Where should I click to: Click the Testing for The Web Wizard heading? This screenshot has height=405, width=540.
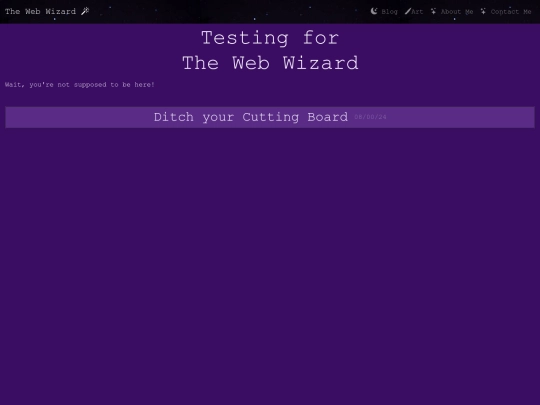(270, 51)
